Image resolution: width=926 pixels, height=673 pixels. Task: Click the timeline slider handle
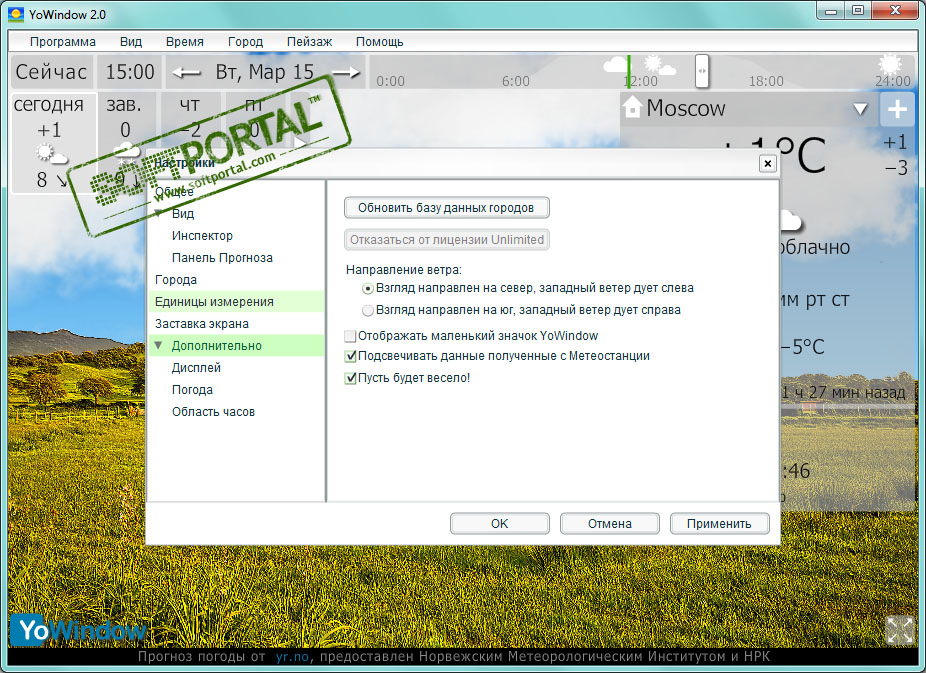tap(702, 71)
